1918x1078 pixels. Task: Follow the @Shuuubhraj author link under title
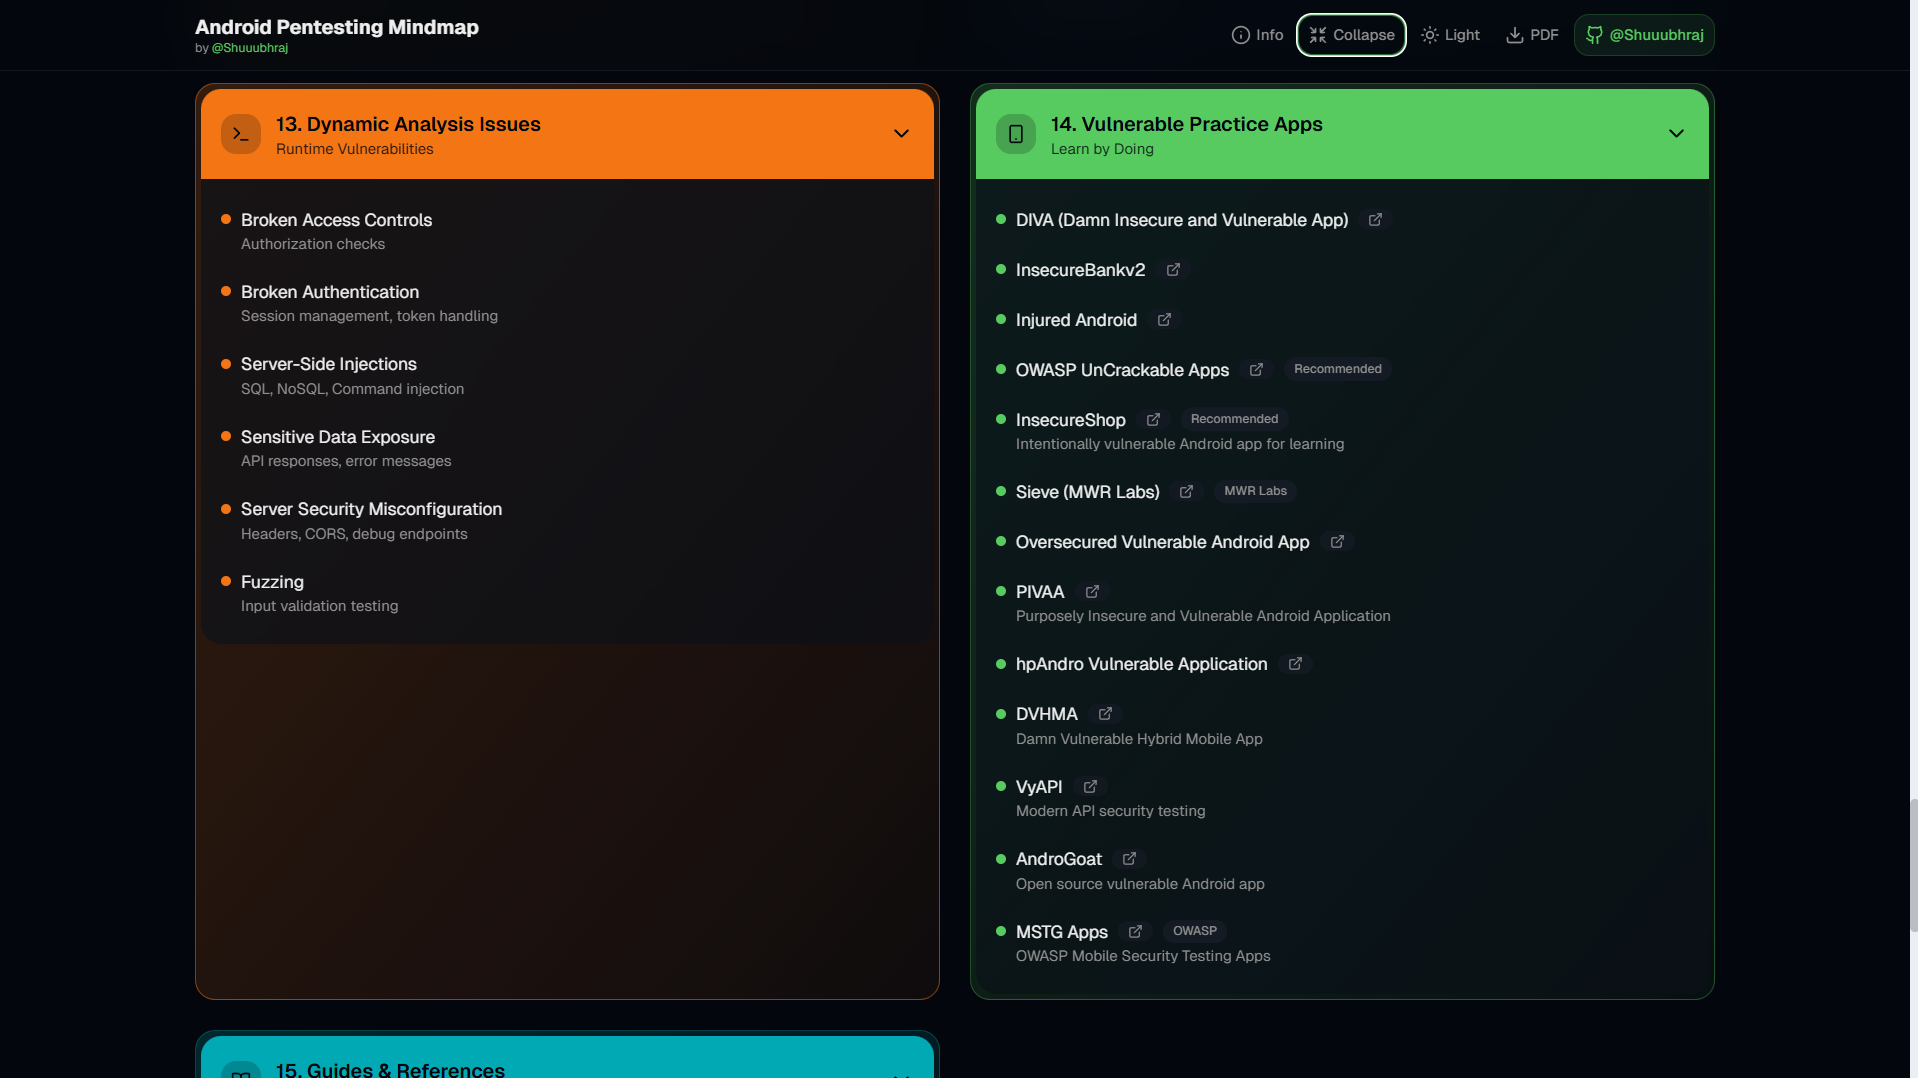250,48
